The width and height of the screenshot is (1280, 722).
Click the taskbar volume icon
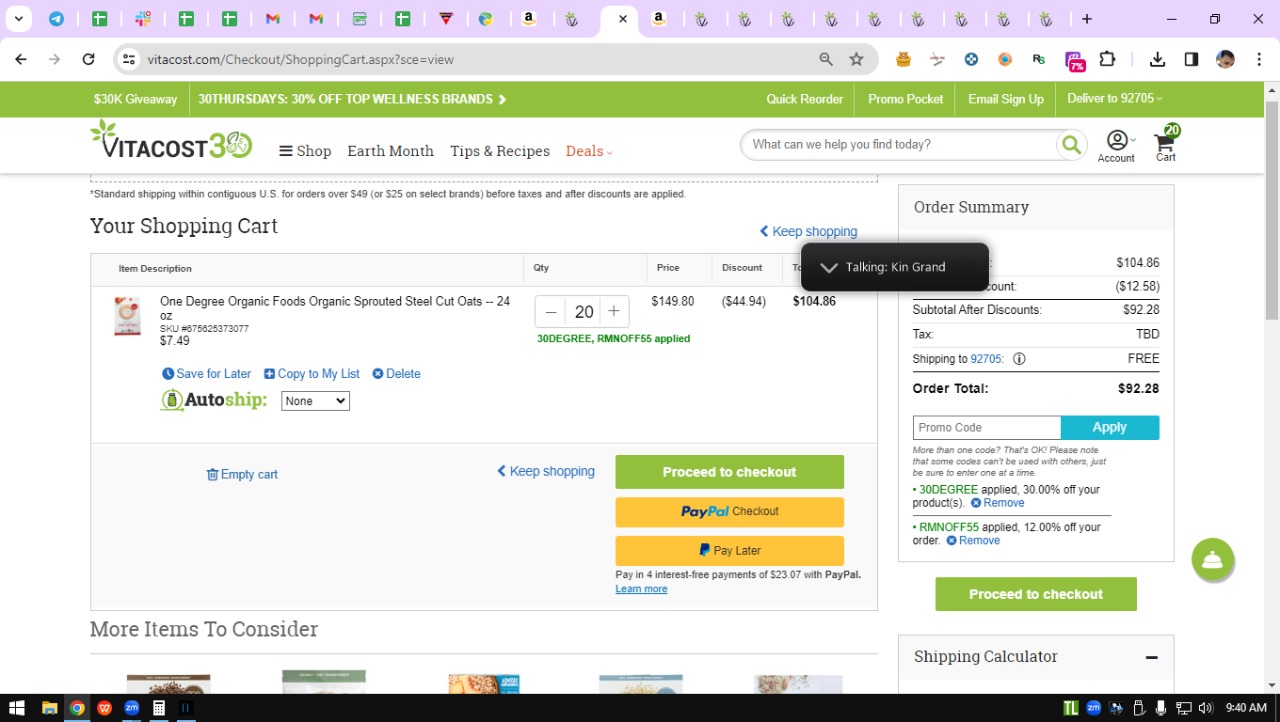[1204, 708]
